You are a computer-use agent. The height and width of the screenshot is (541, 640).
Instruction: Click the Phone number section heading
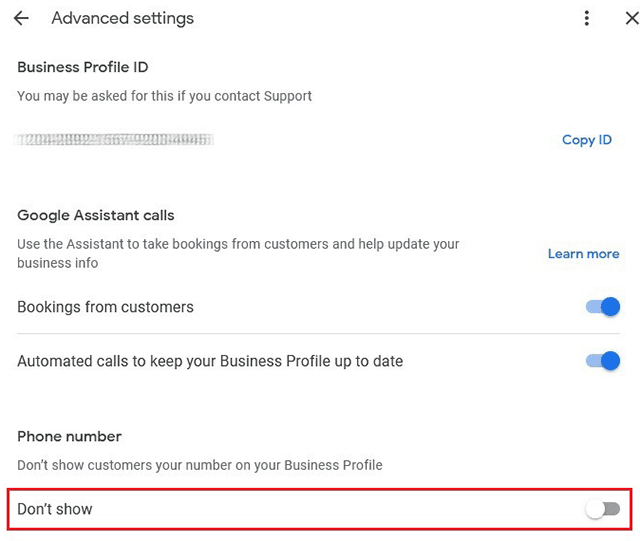(69, 436)
